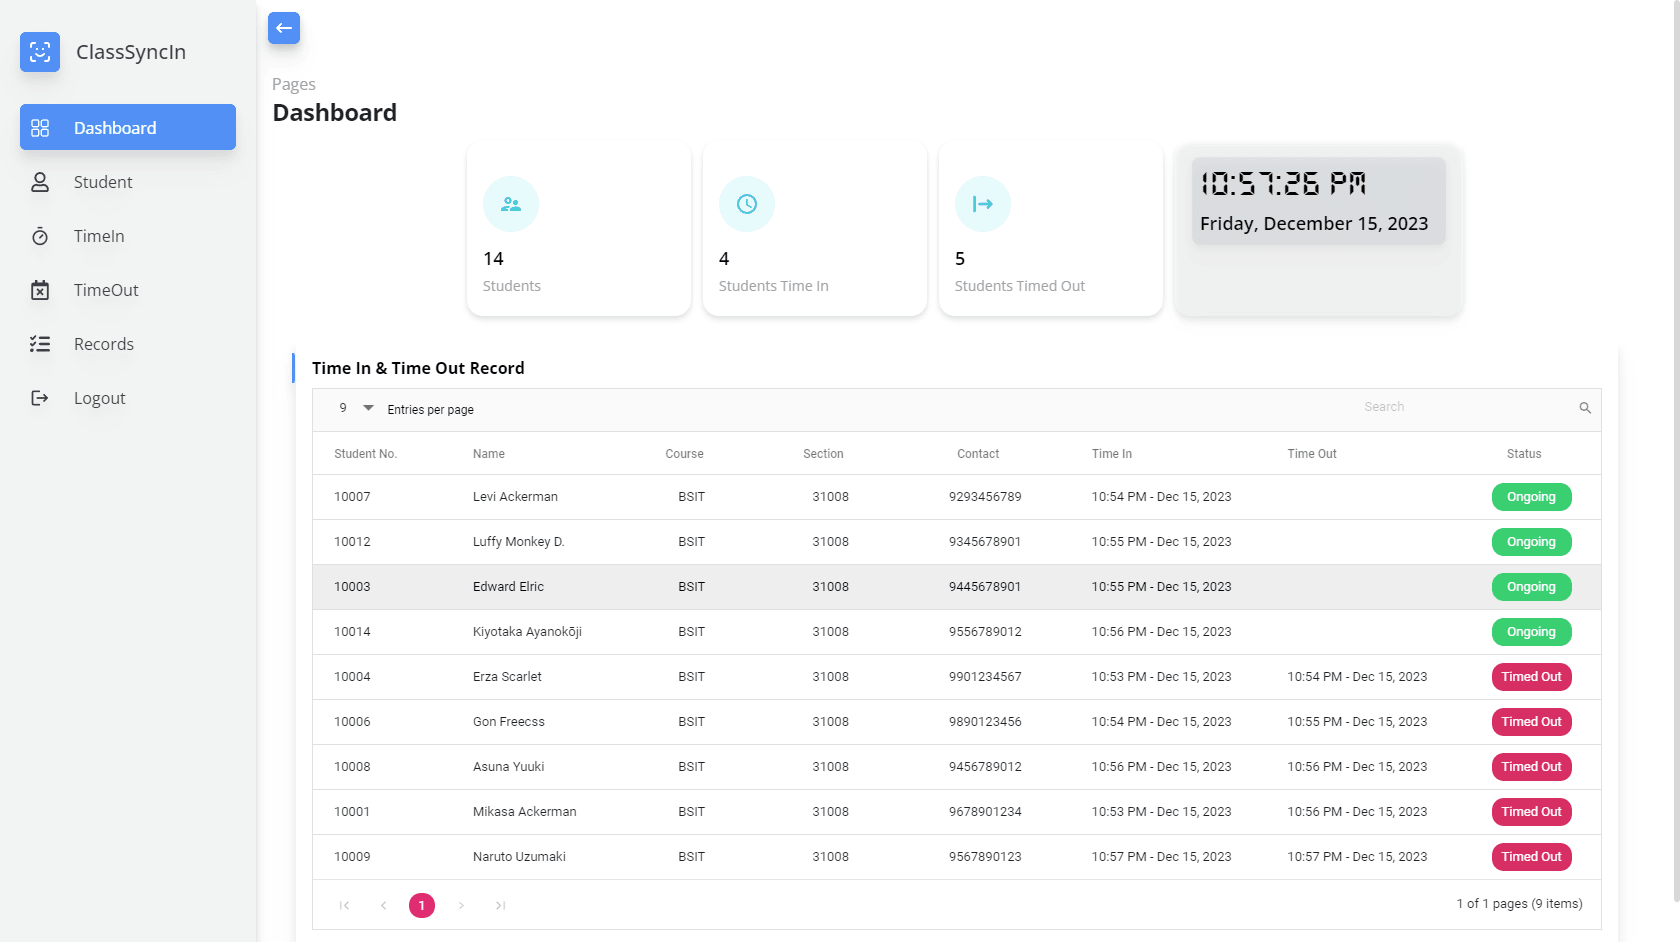Screen dimensions: 1680x942
Task: Sort by Status column header
Action: pos(1524,454)
